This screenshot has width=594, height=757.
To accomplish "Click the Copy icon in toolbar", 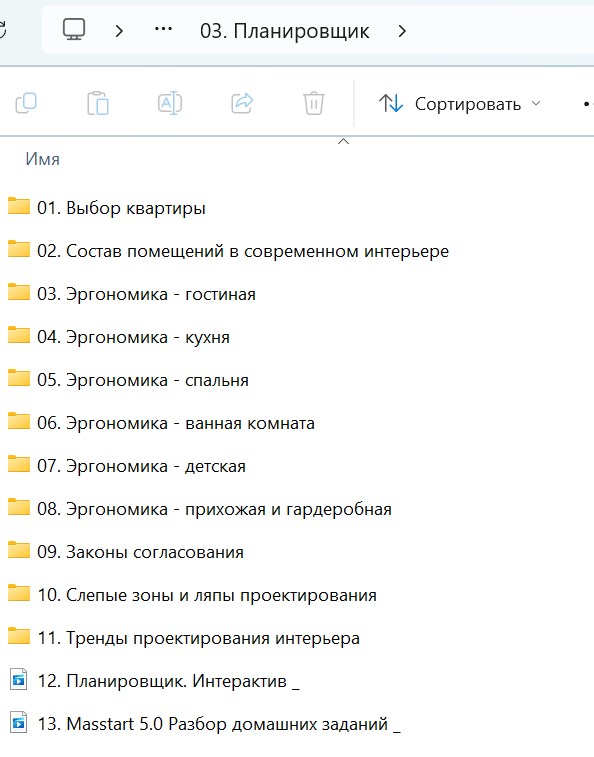I will point(26,103).
